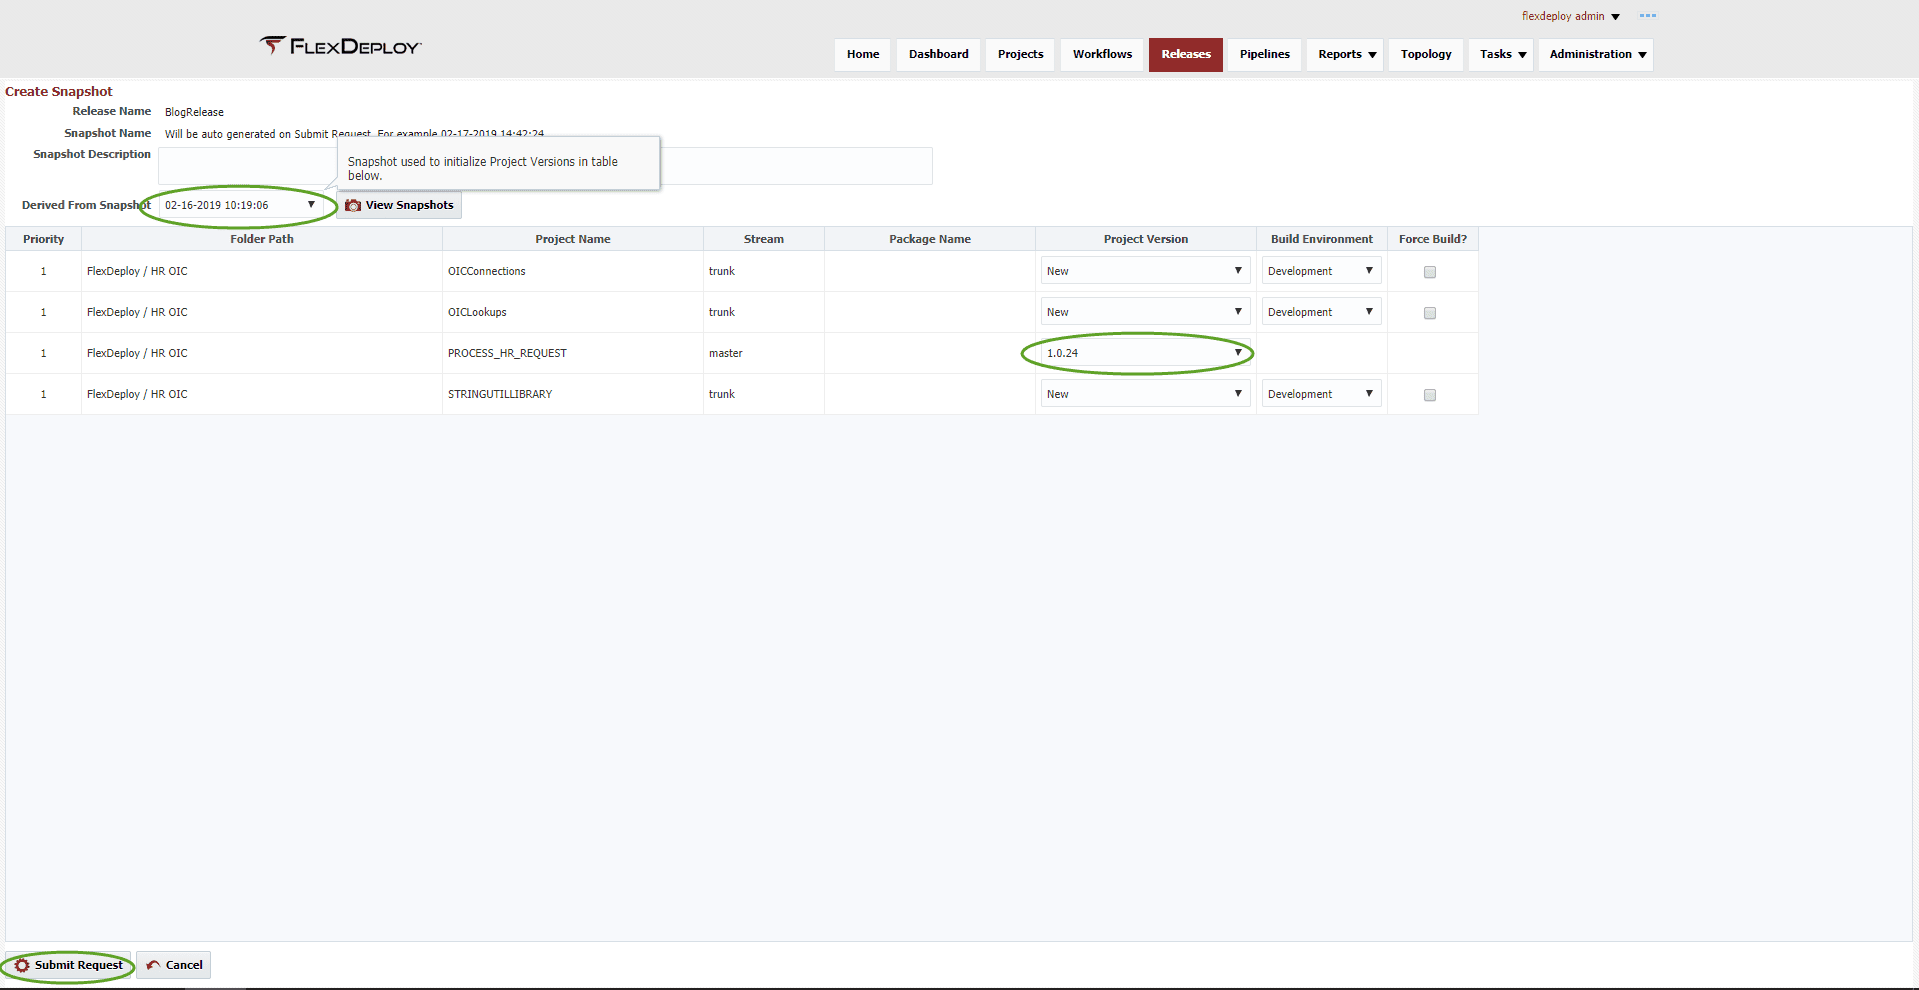
Task: Click the Project Version column header
Action: pyautogui.click(x=1146, y=239)
